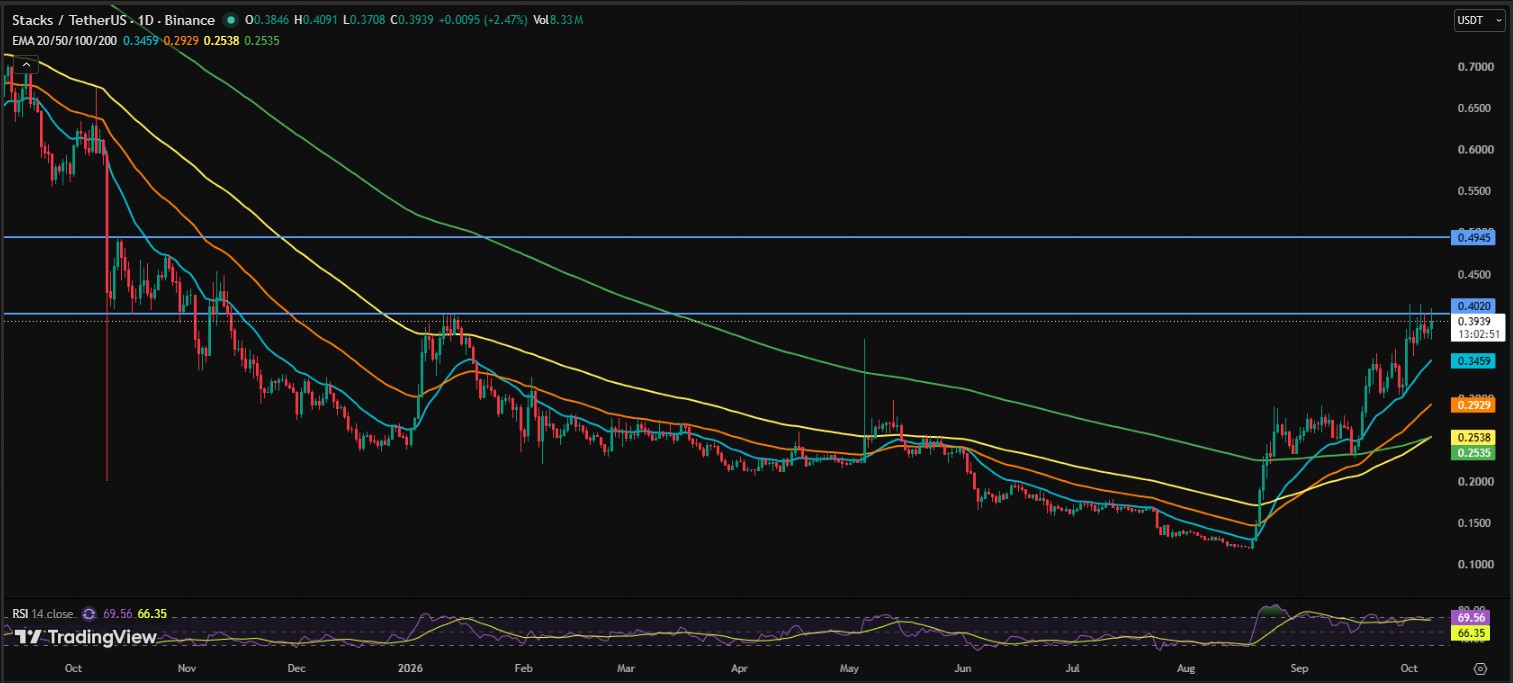Select the 0.4945 horizontal line price label
Screen dimensions: 1513x683
[1475, 237]
